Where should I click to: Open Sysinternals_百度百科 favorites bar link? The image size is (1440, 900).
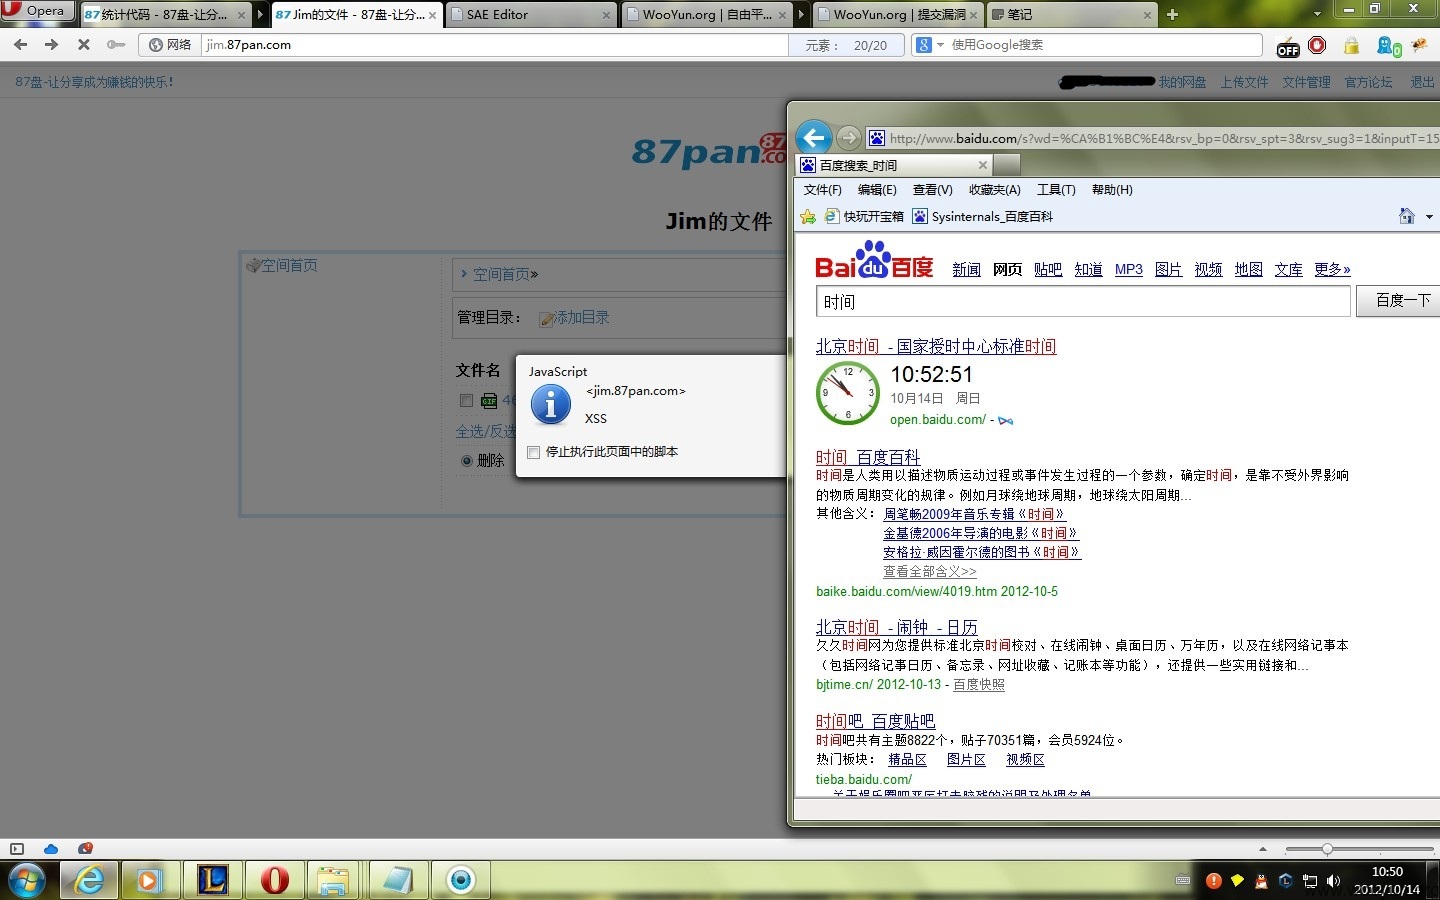point(982,216)
